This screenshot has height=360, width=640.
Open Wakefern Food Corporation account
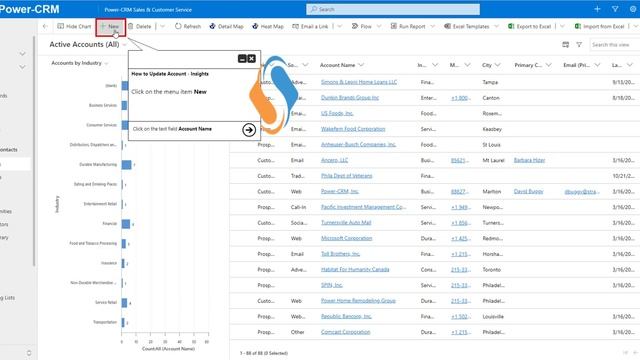pos(353,129)
